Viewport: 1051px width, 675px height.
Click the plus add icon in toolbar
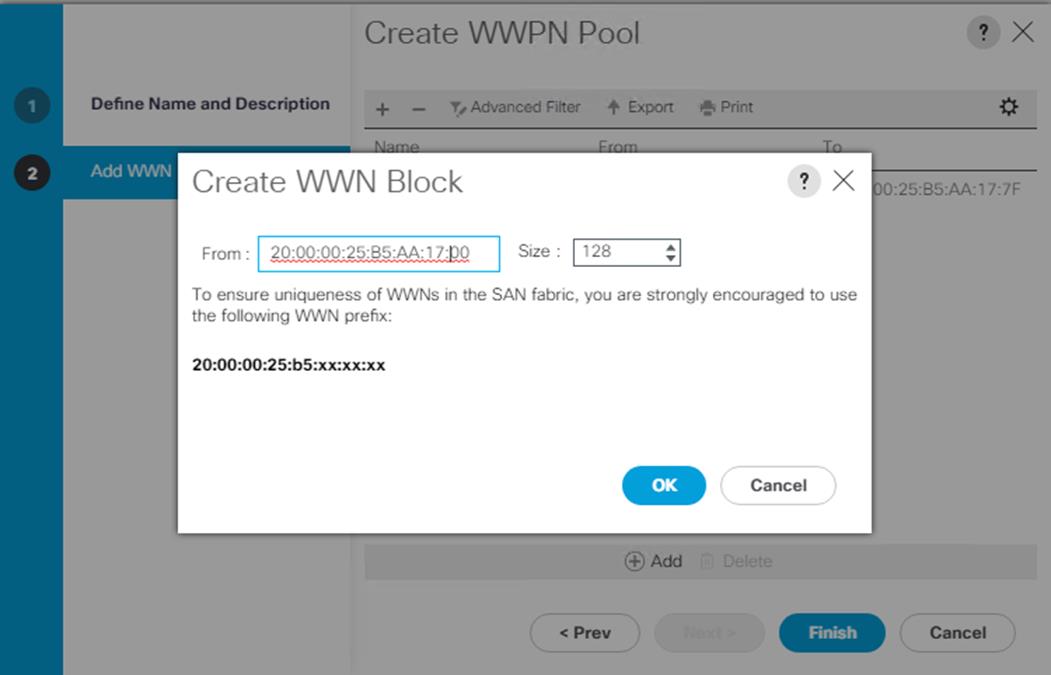(x=382, y=109)
